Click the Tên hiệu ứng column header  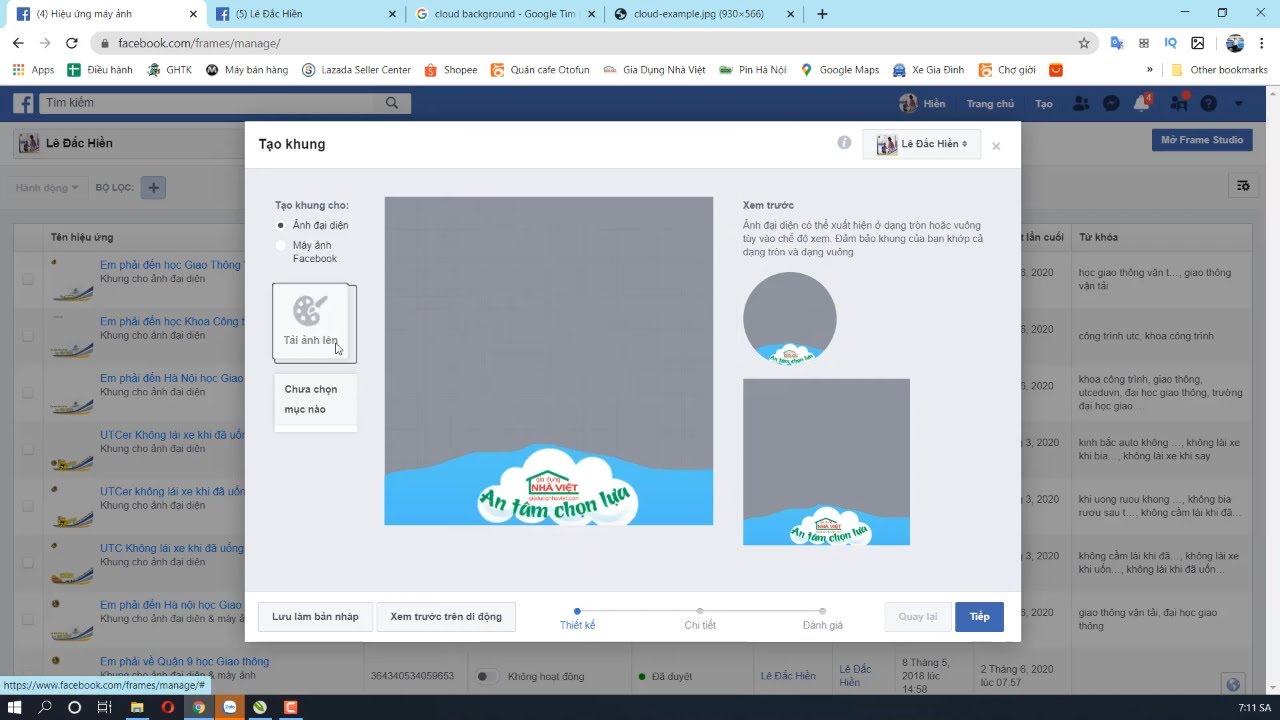(x=82, y=238)
